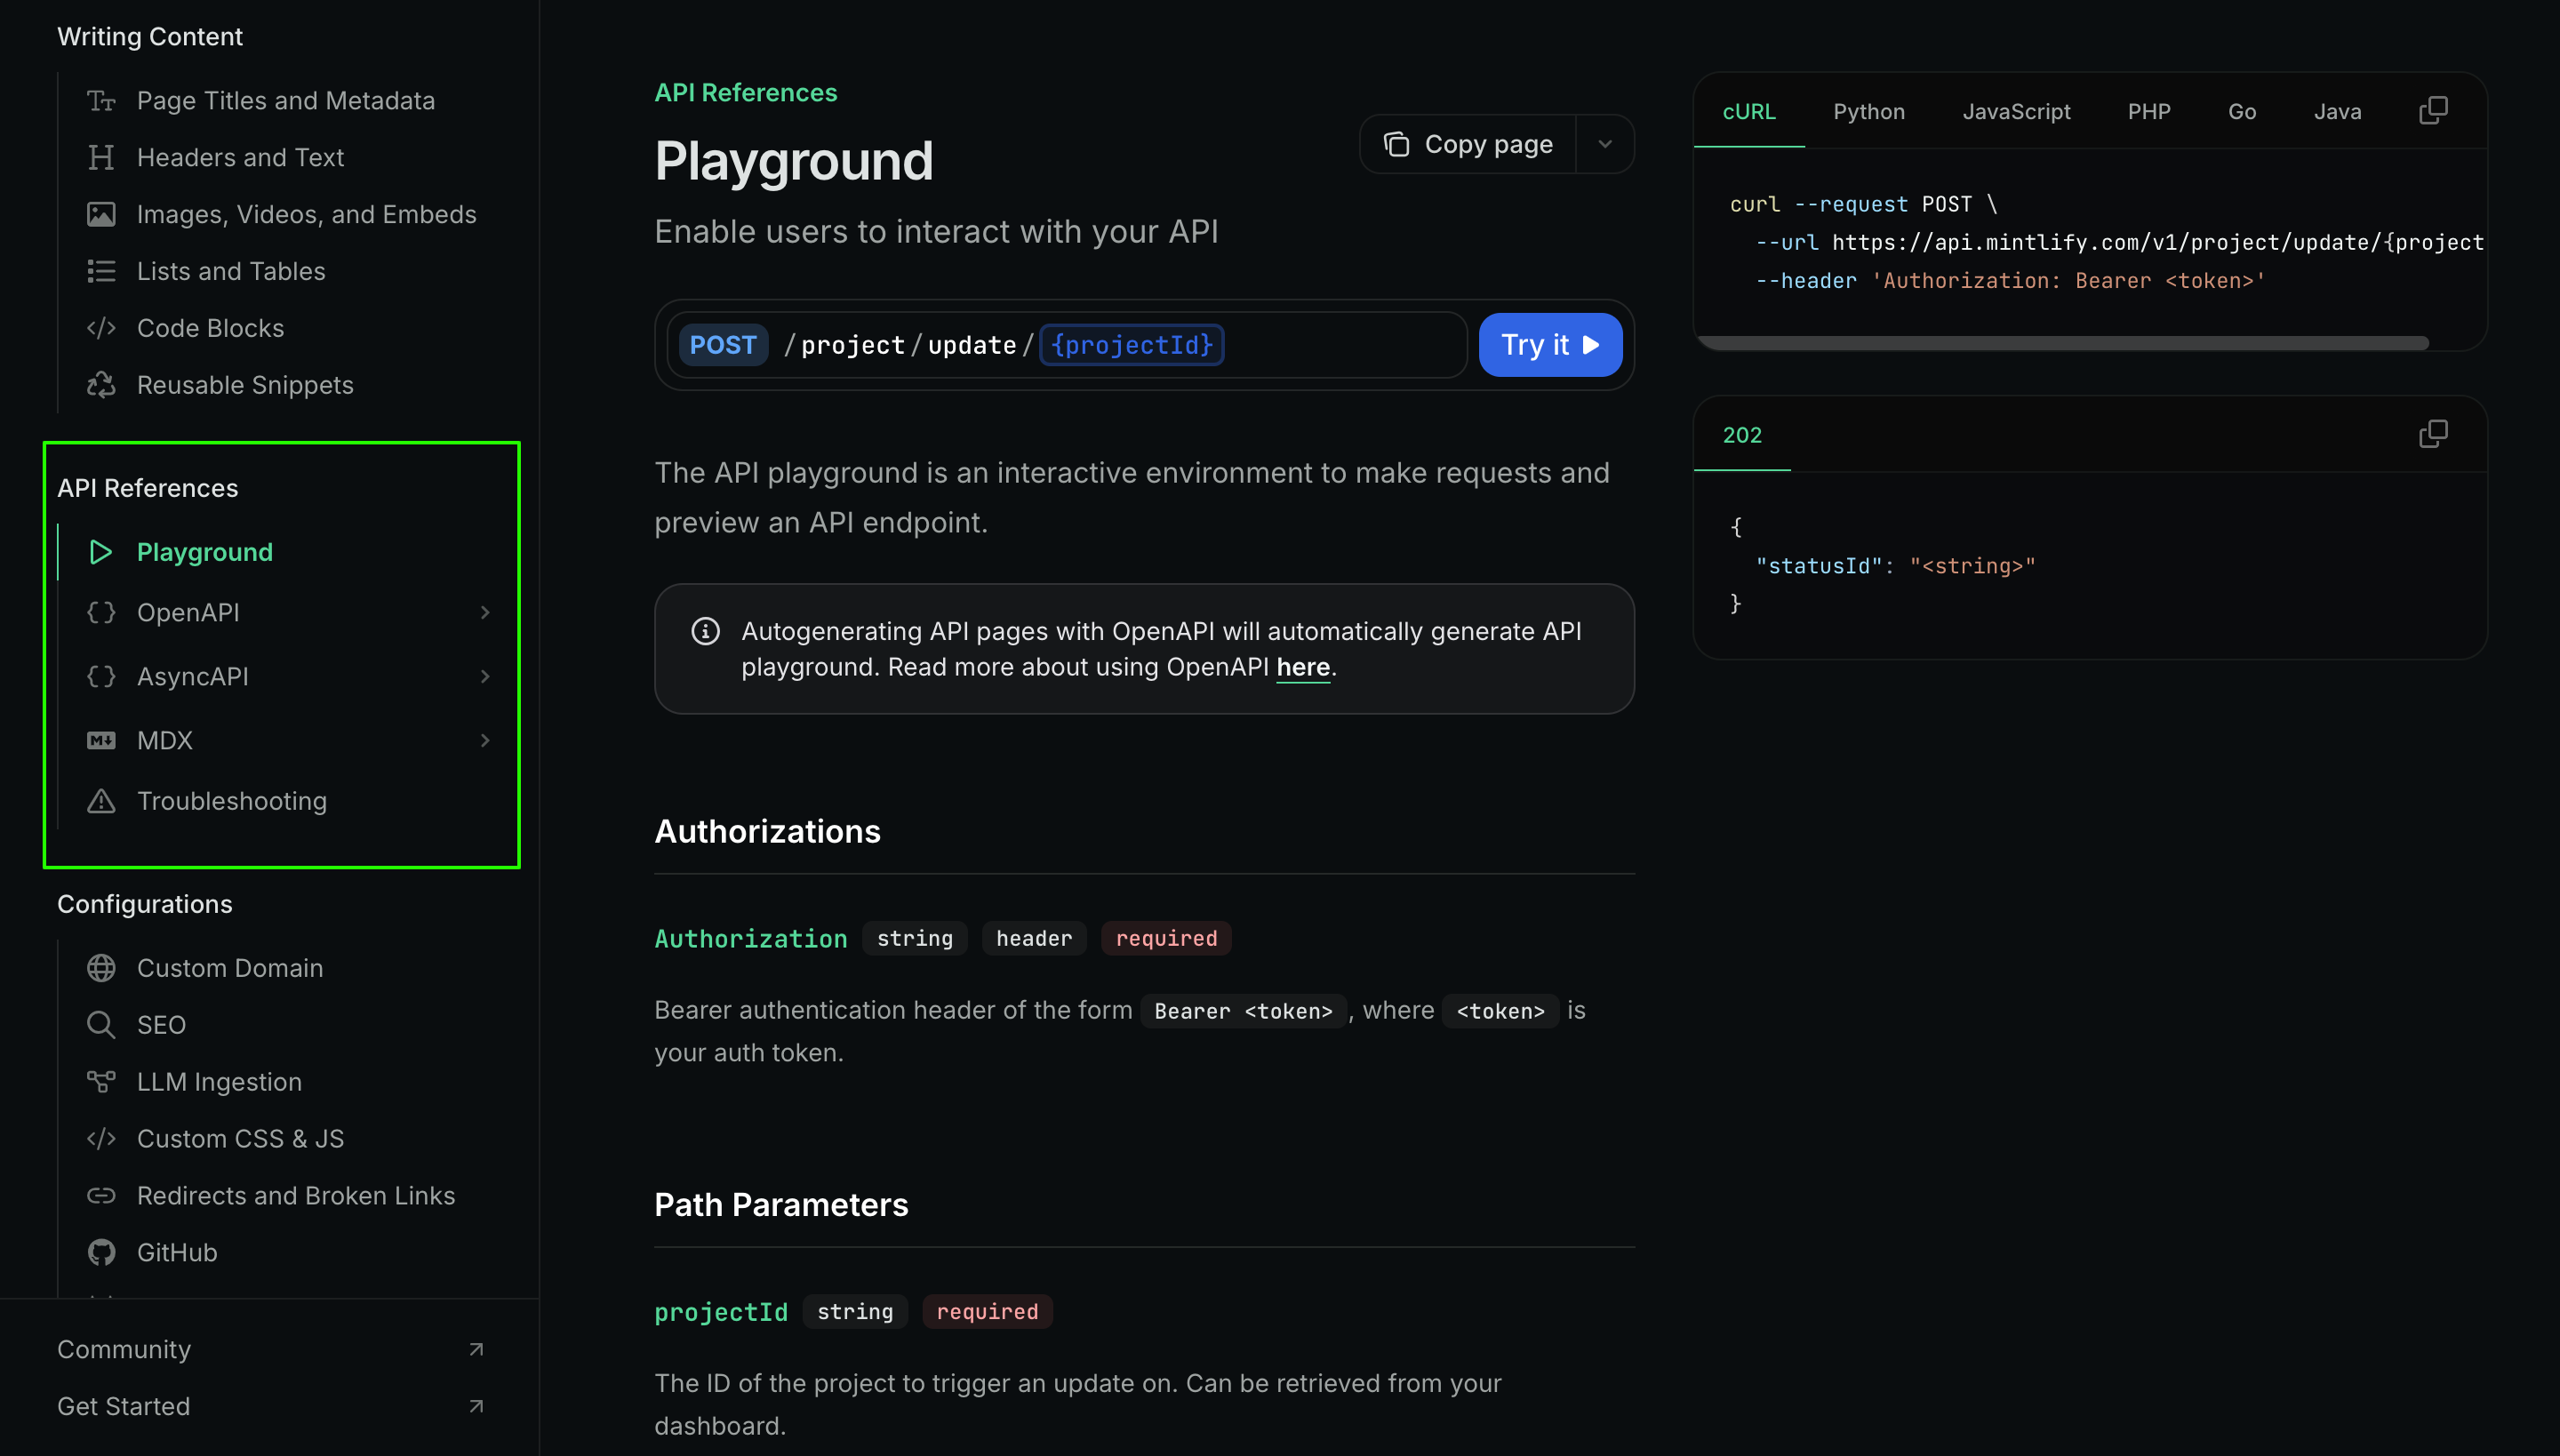Click the code block horizontal scrollbar
The height and width of the screenshot is (1456, 2560).
click(2063, 343)
